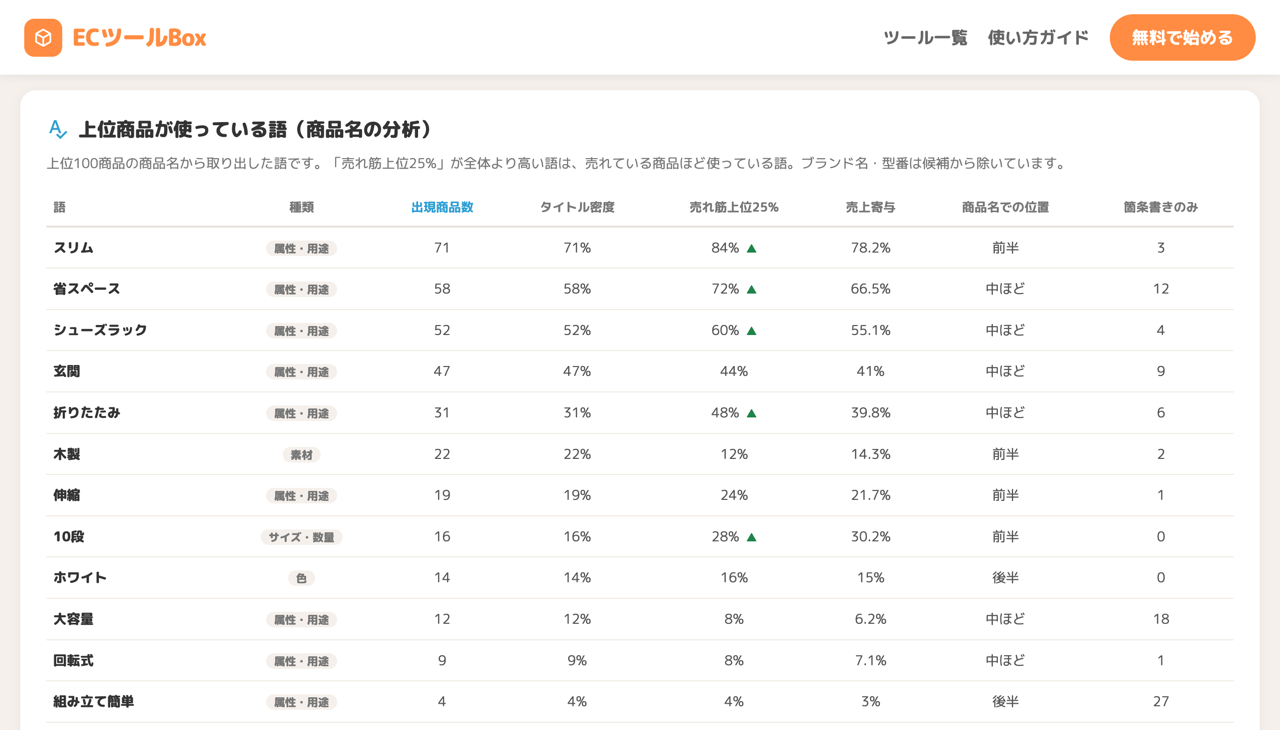The image size is (1280, 730).
Task: Open the 使い方ガイド navigation link
Action: tap(1038, 38)
